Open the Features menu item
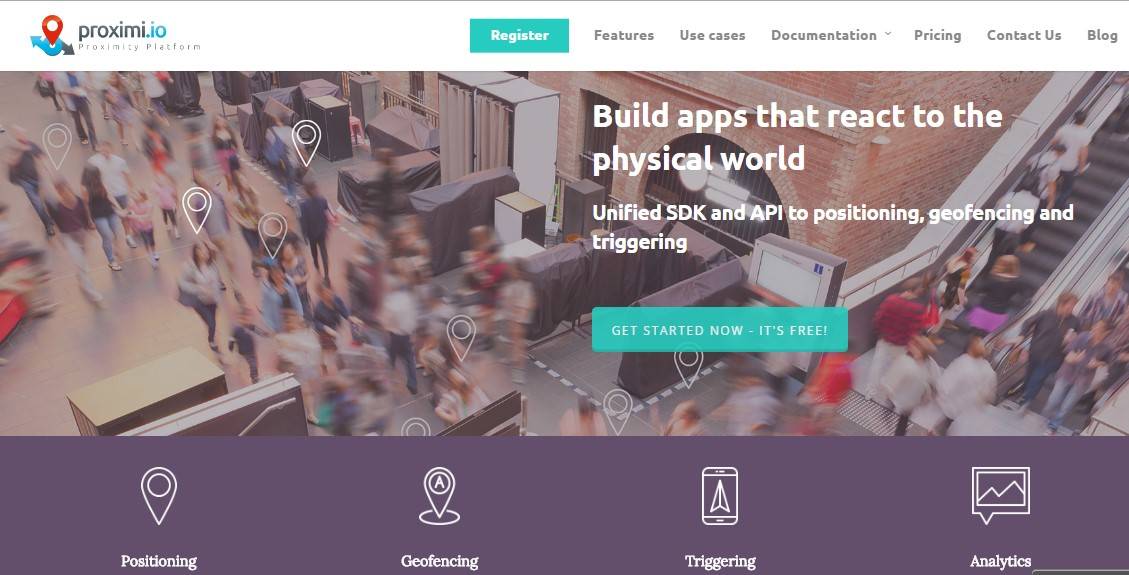The height and width of the screenshot is (575, 1129). 624,35
